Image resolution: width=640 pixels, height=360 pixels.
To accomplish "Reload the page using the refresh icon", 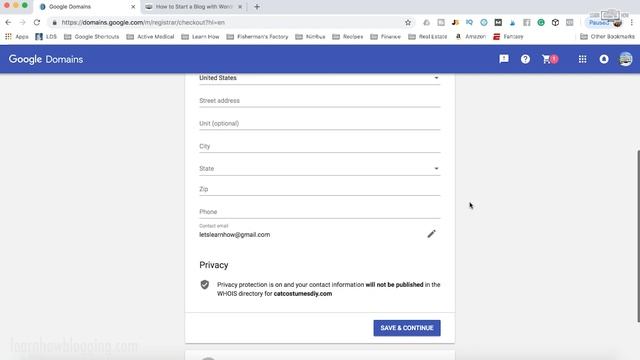I will pos(37,22).
